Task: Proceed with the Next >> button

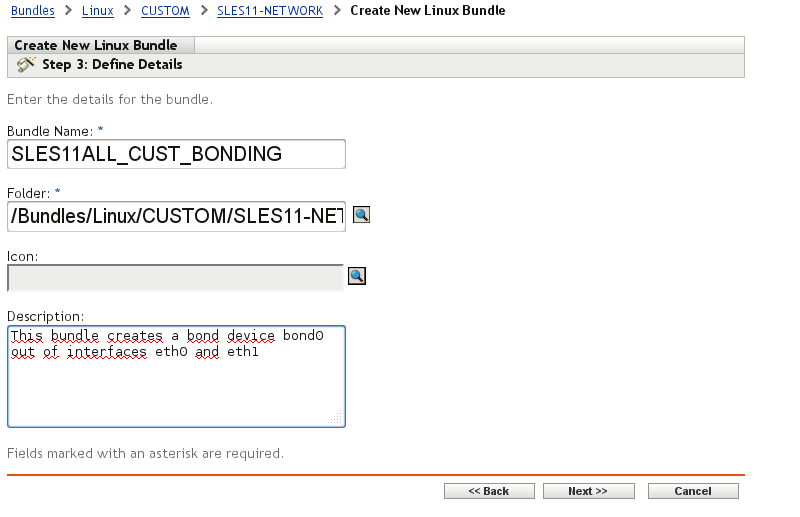Action: (589, 491)
